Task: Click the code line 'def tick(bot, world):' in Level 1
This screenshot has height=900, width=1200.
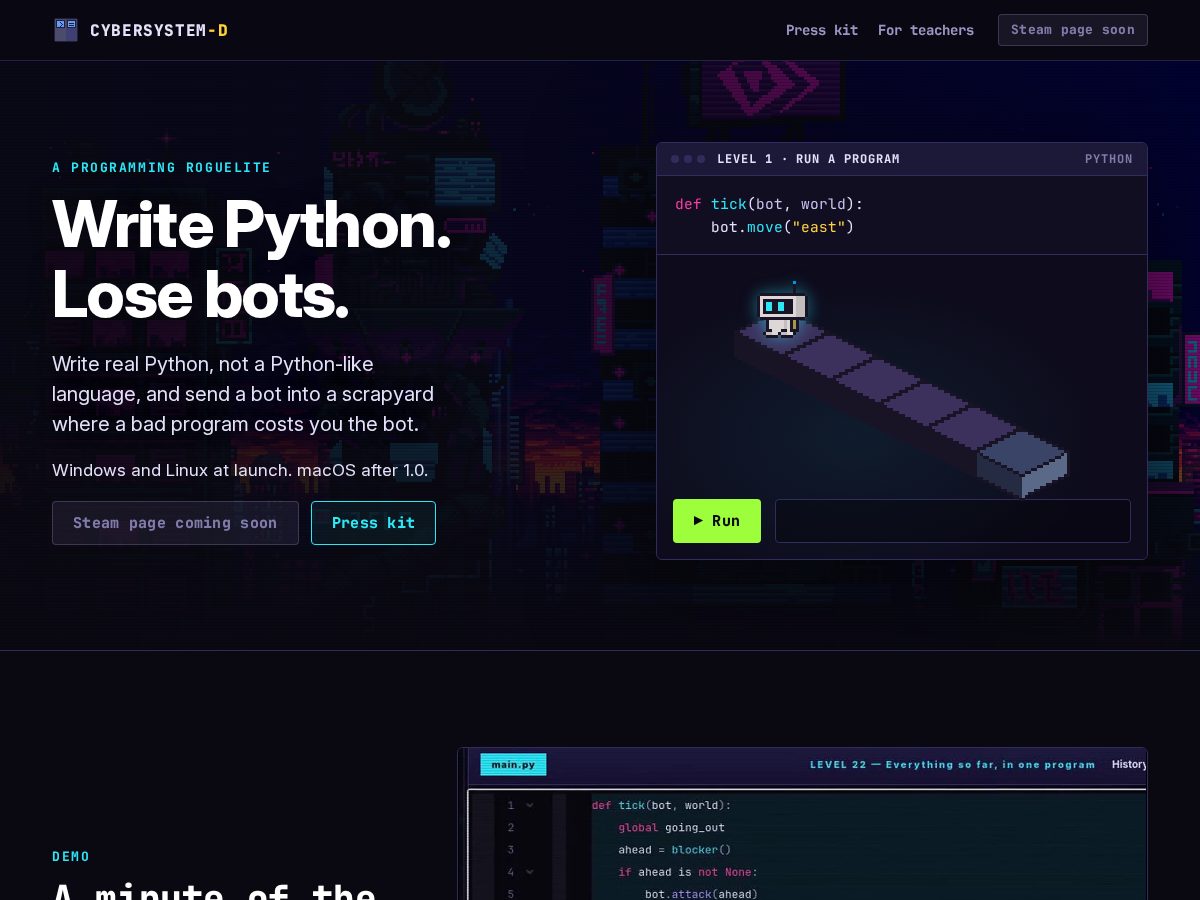Action: coord(769,204)
